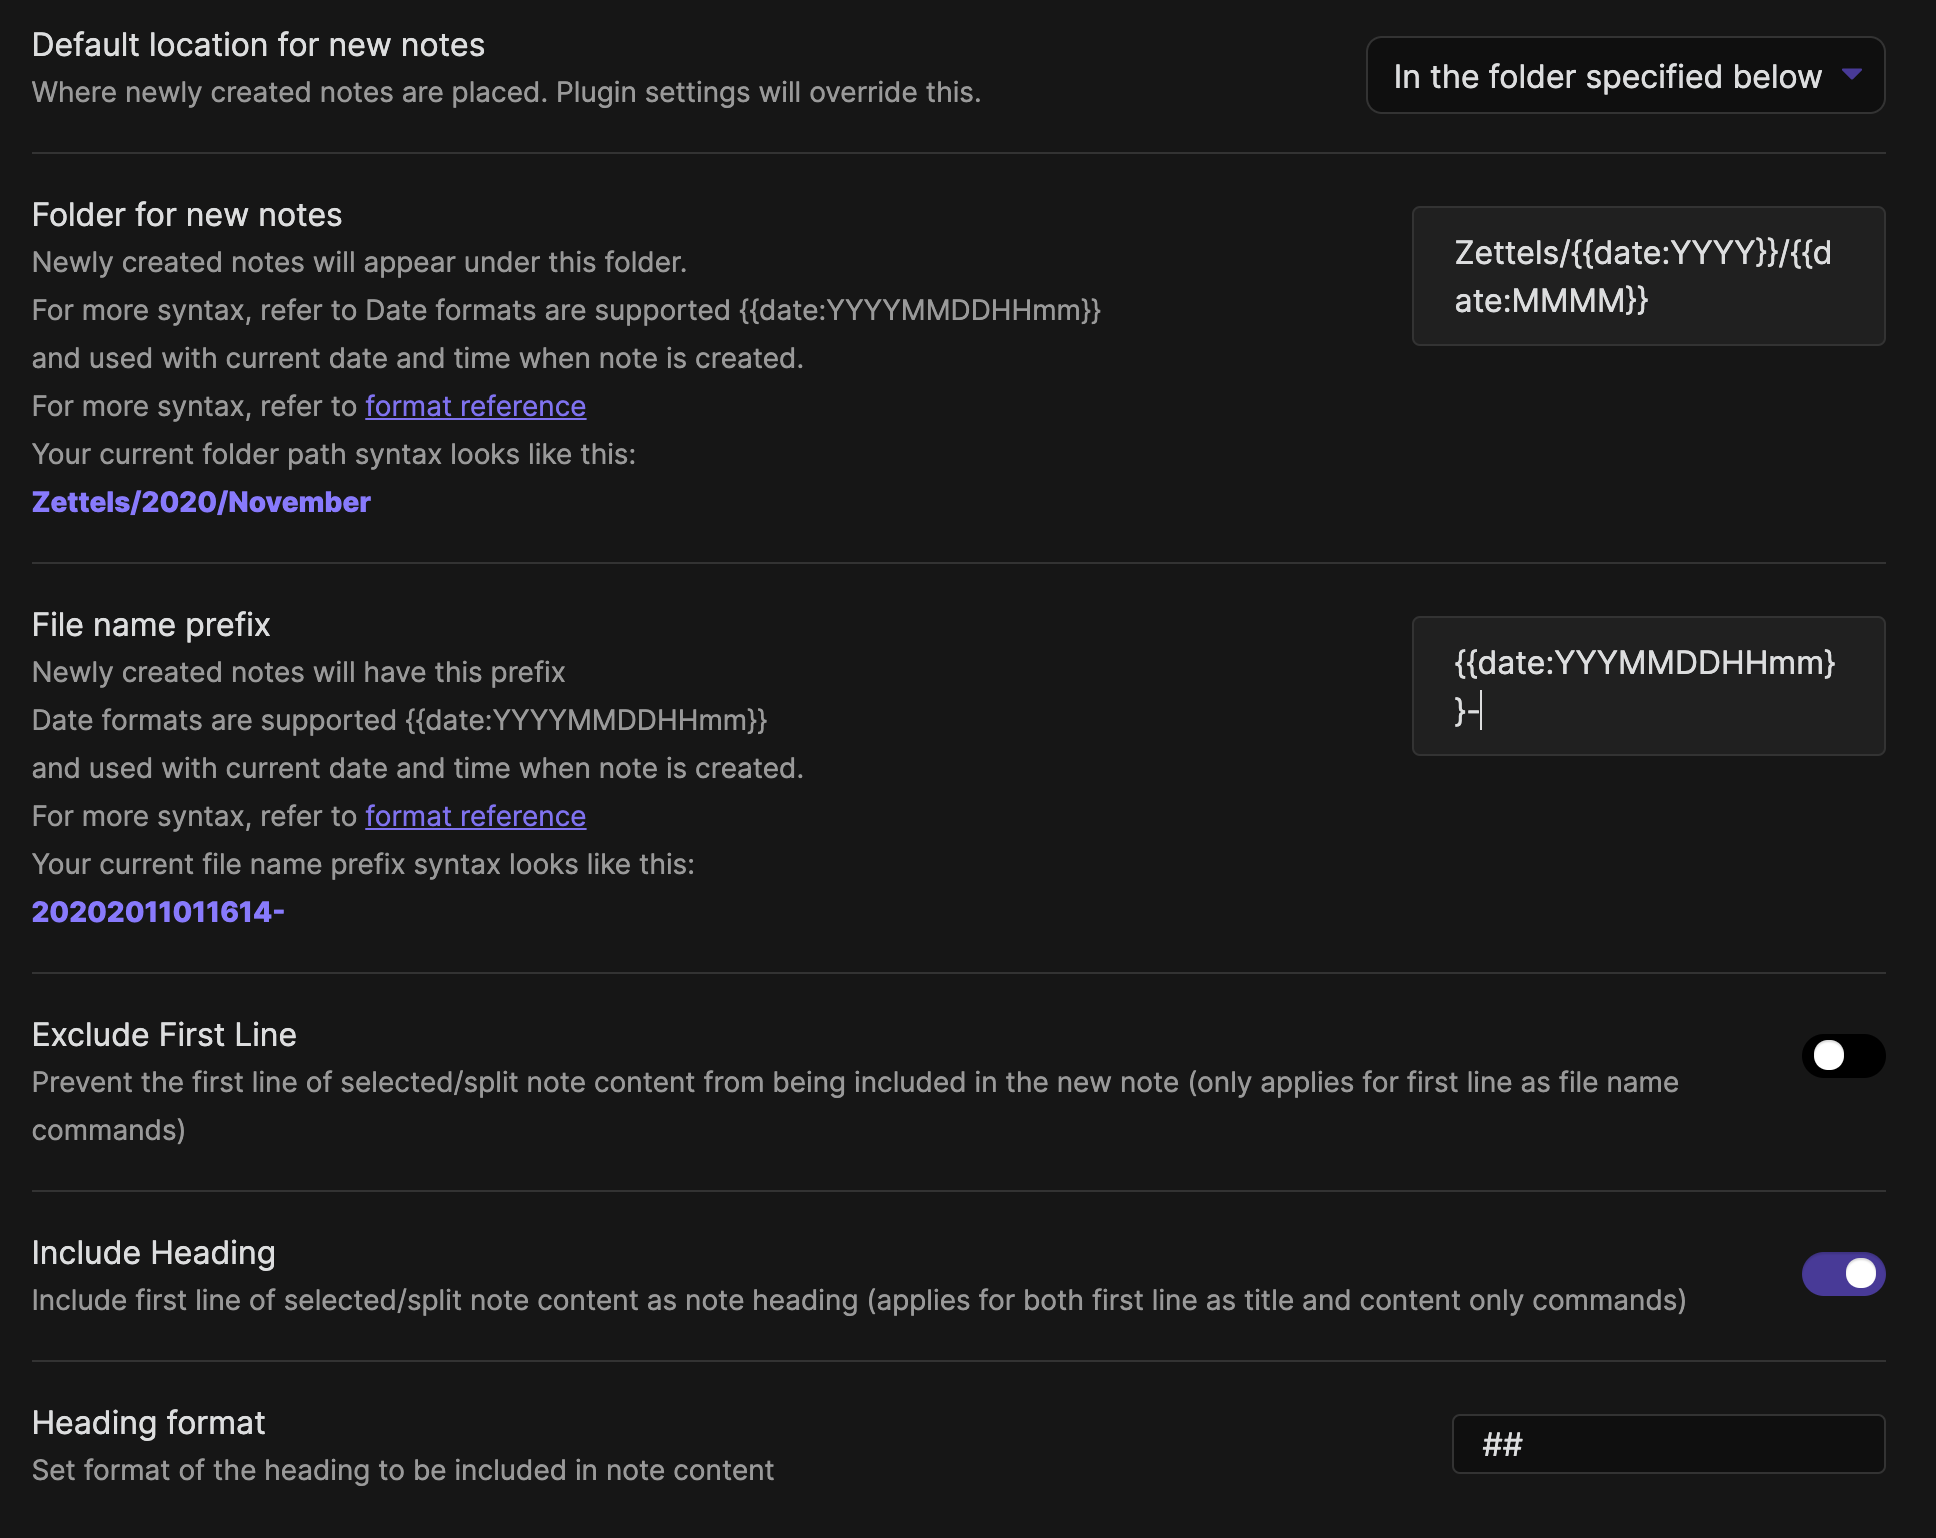The width and height of the screenshot is (1936, 1538).
Task: Click the Include Heading setting title
Action: tap(153, 1253)
